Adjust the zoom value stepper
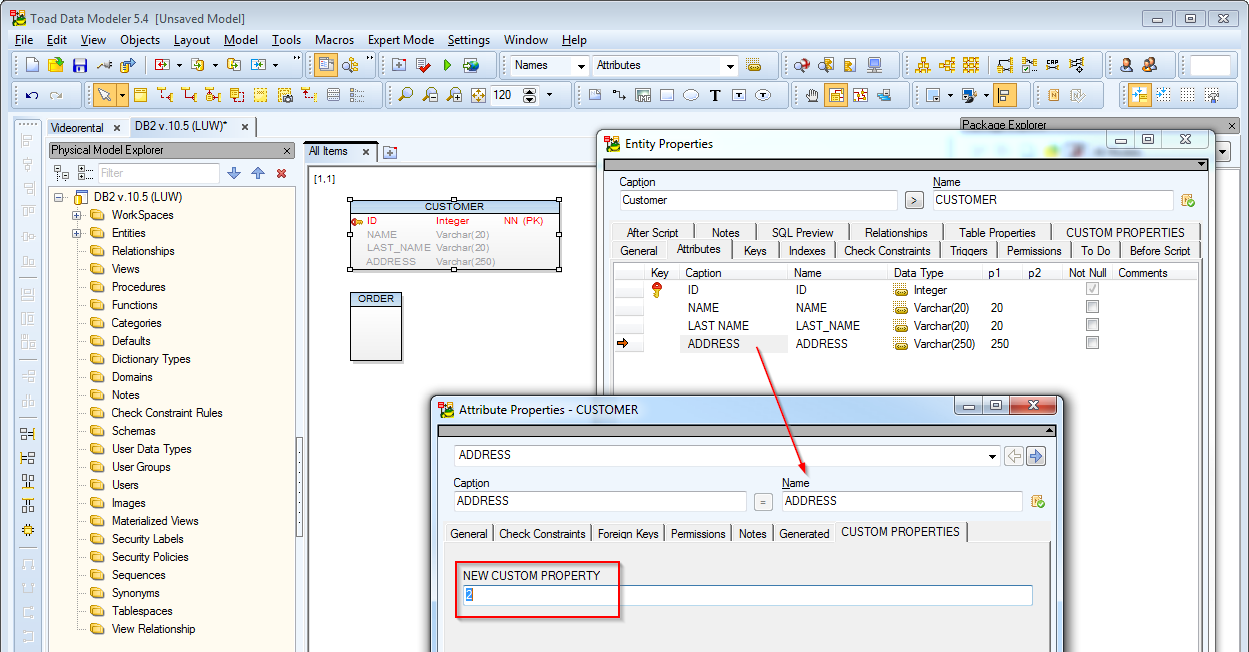This screenshot has height=652, width=1249. click(530, 95)
